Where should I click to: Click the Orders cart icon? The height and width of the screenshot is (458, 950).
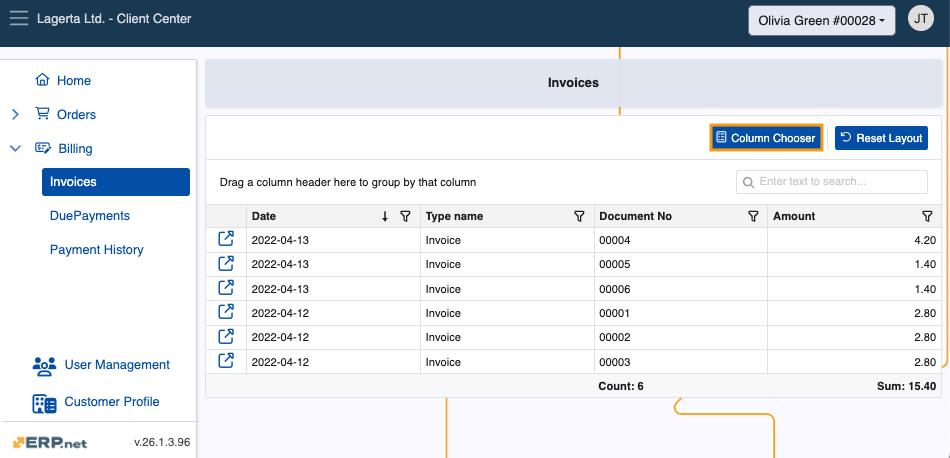click(x=42, y=114)
